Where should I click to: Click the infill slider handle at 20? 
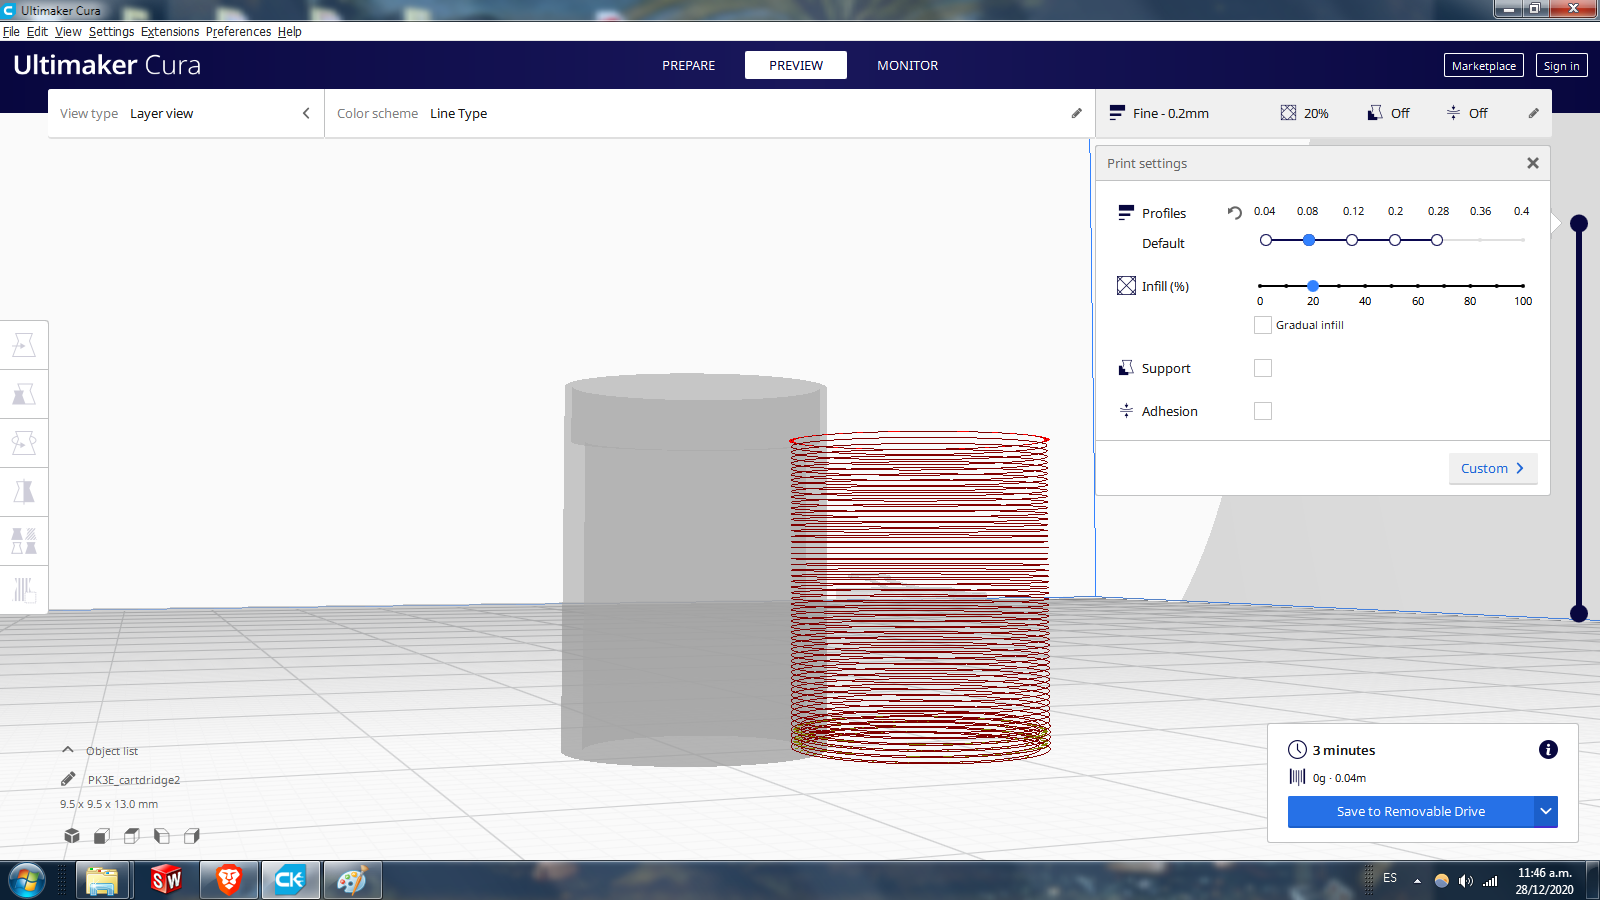pyautogui.click(x=1313, y=286)
